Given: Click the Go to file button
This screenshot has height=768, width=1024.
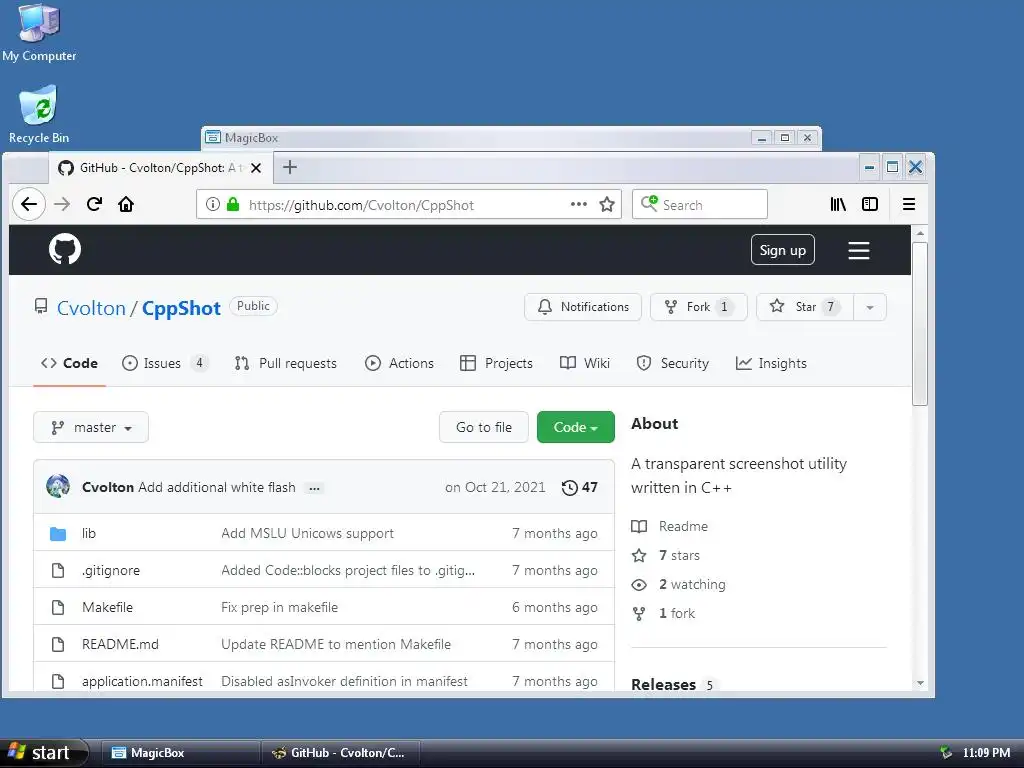Looking at the screenshot, I should 483,427.
